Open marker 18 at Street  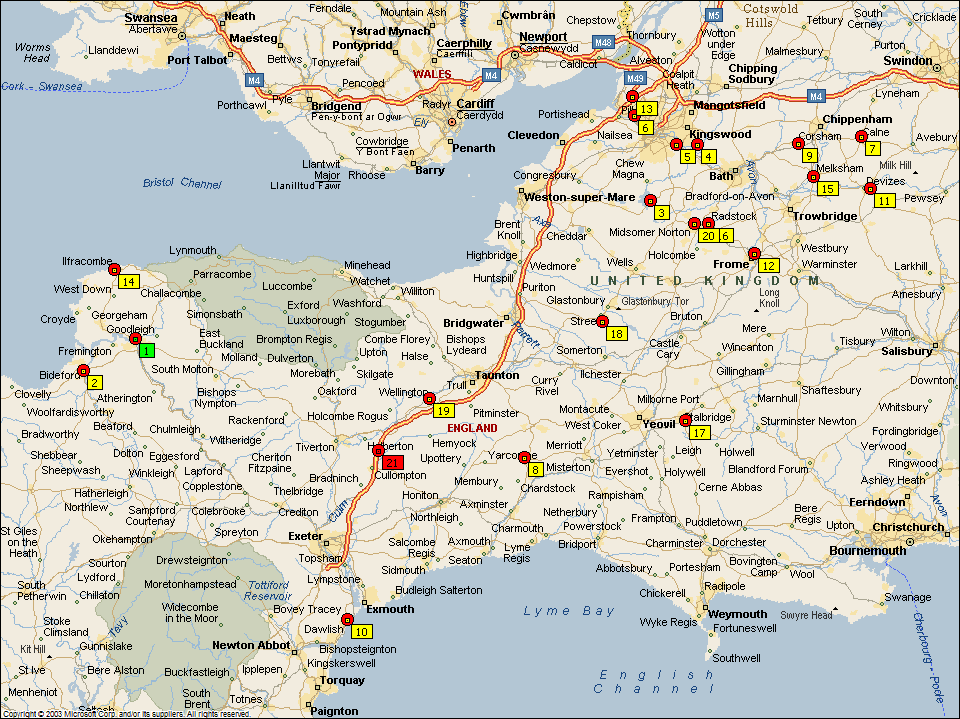pos(616,333)
